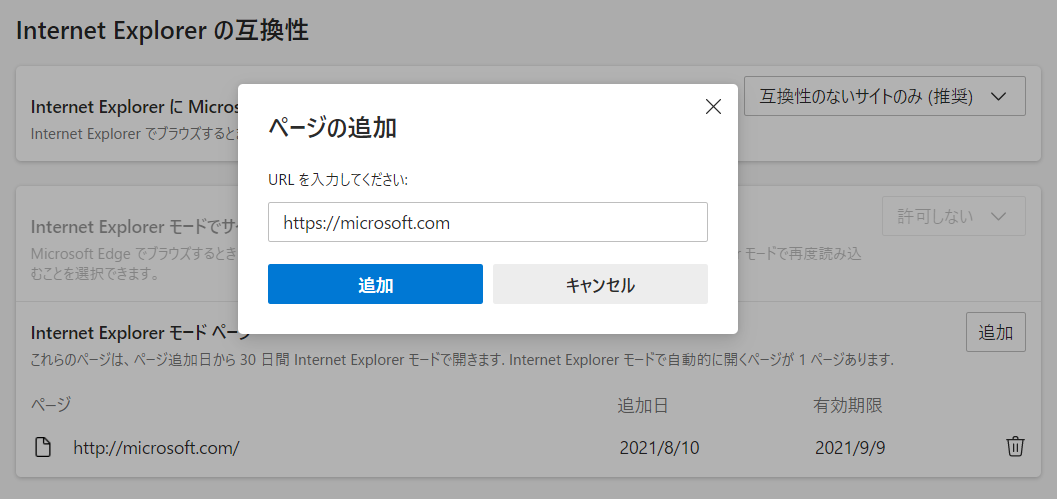
Task: Click the 追加 button beside Internet Explorer モード ページ
Action: click(995, 332)
